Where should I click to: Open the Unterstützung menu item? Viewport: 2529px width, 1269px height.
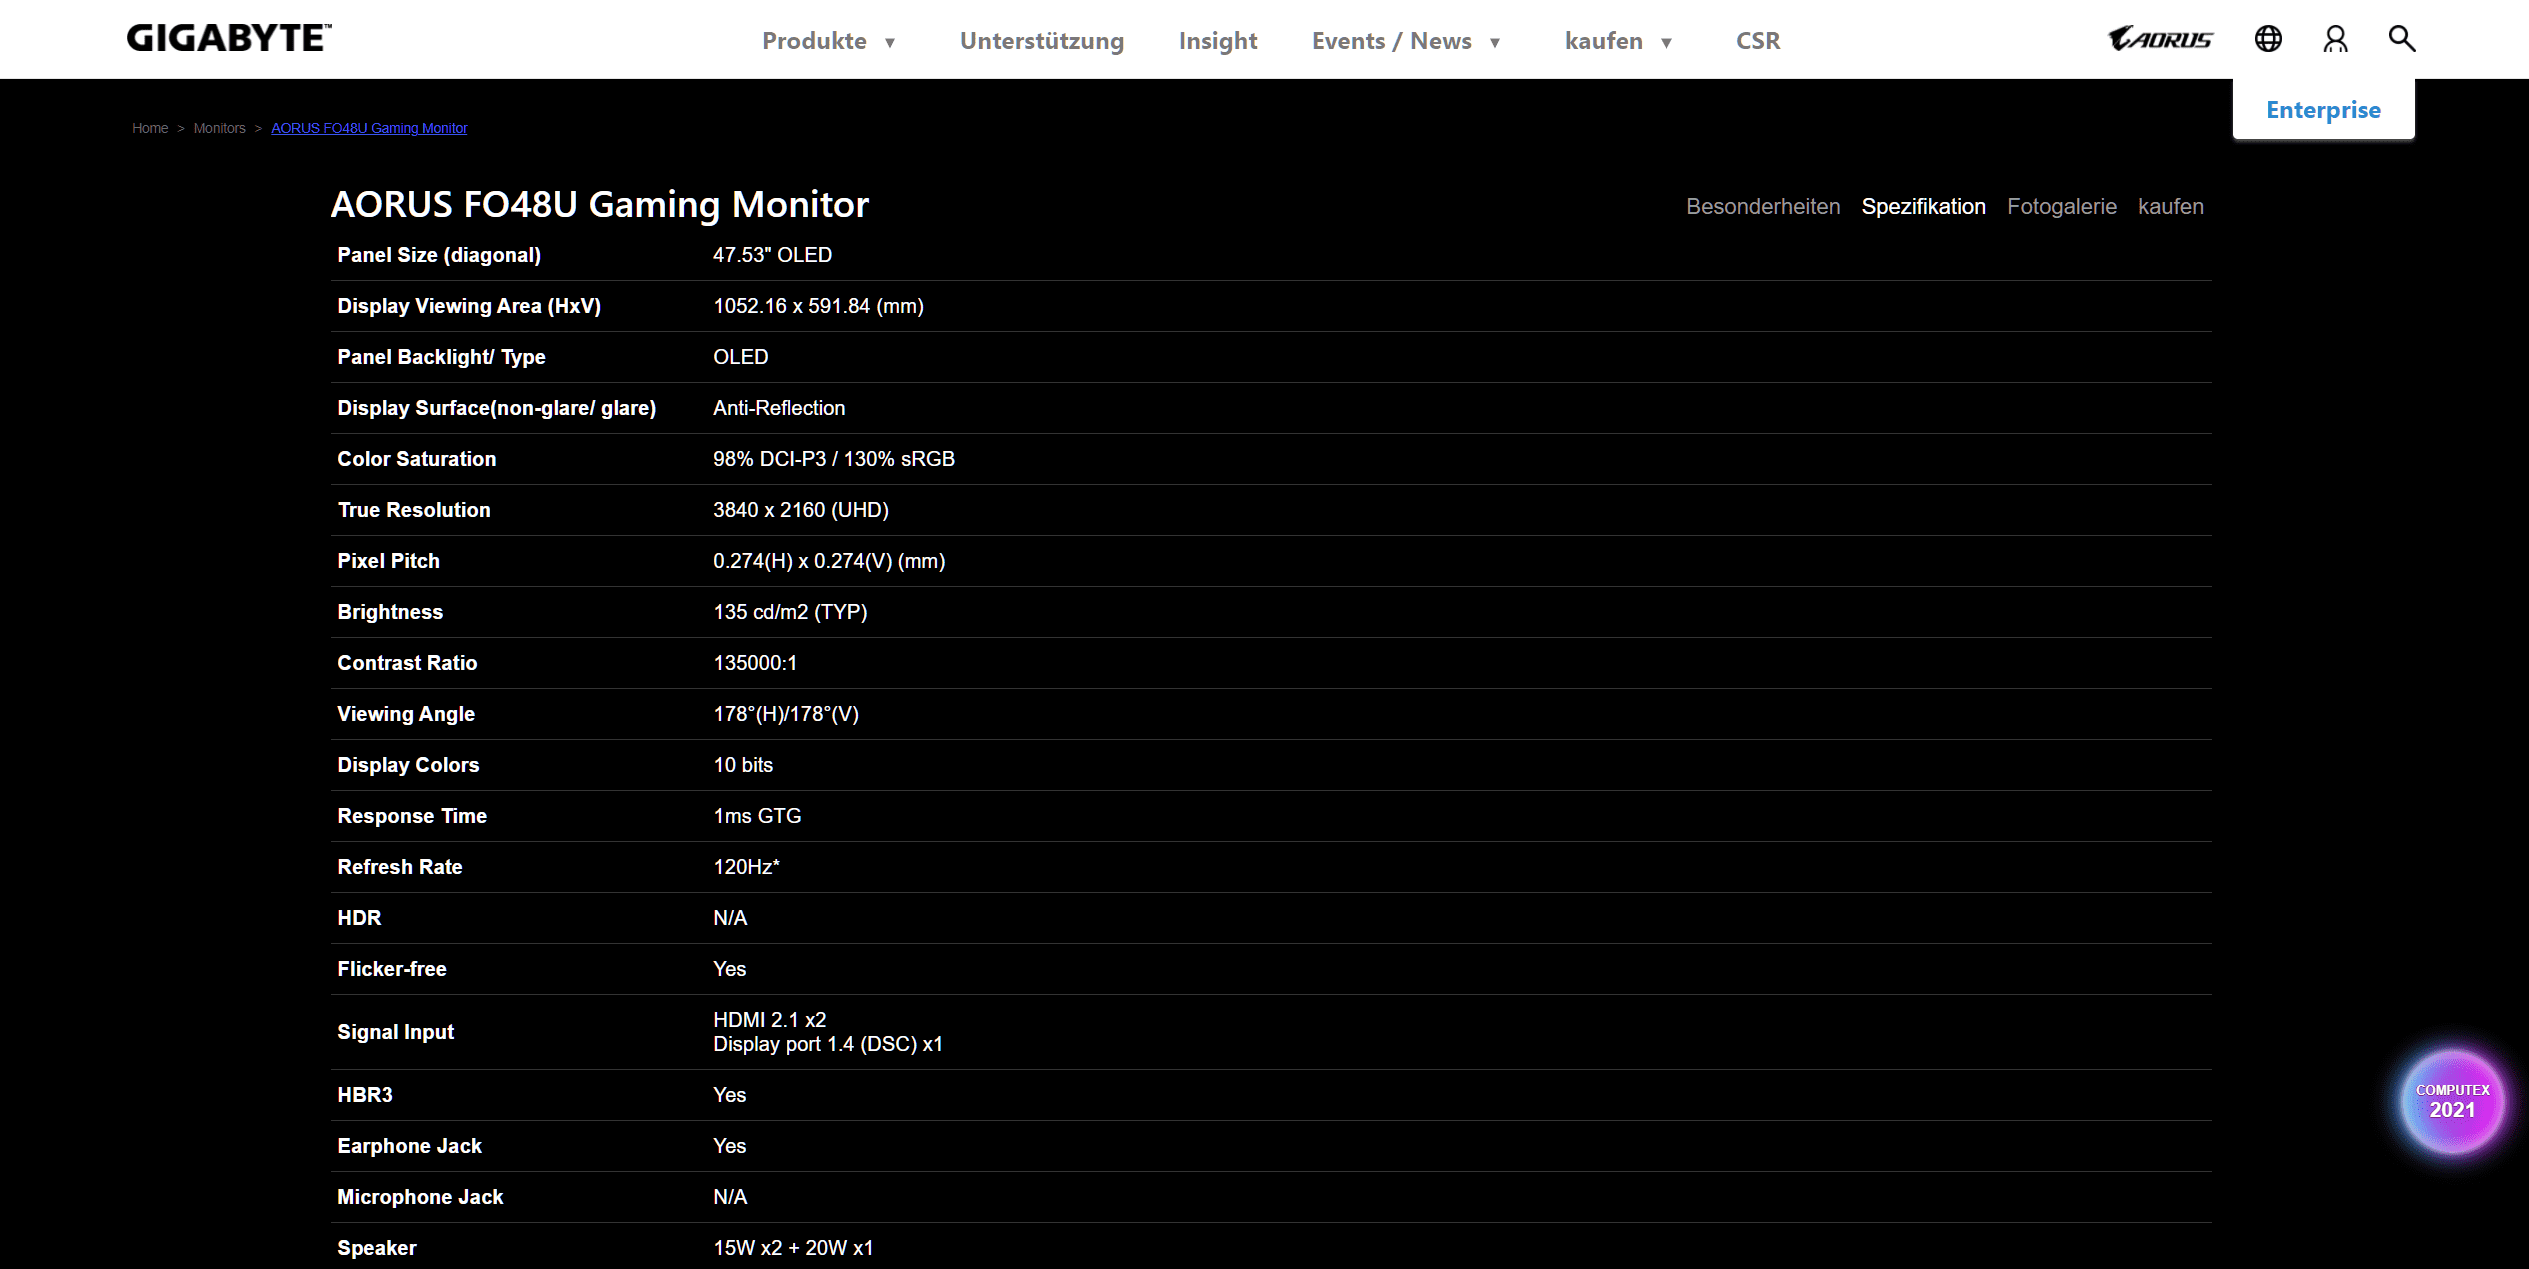pos(1042,41)
